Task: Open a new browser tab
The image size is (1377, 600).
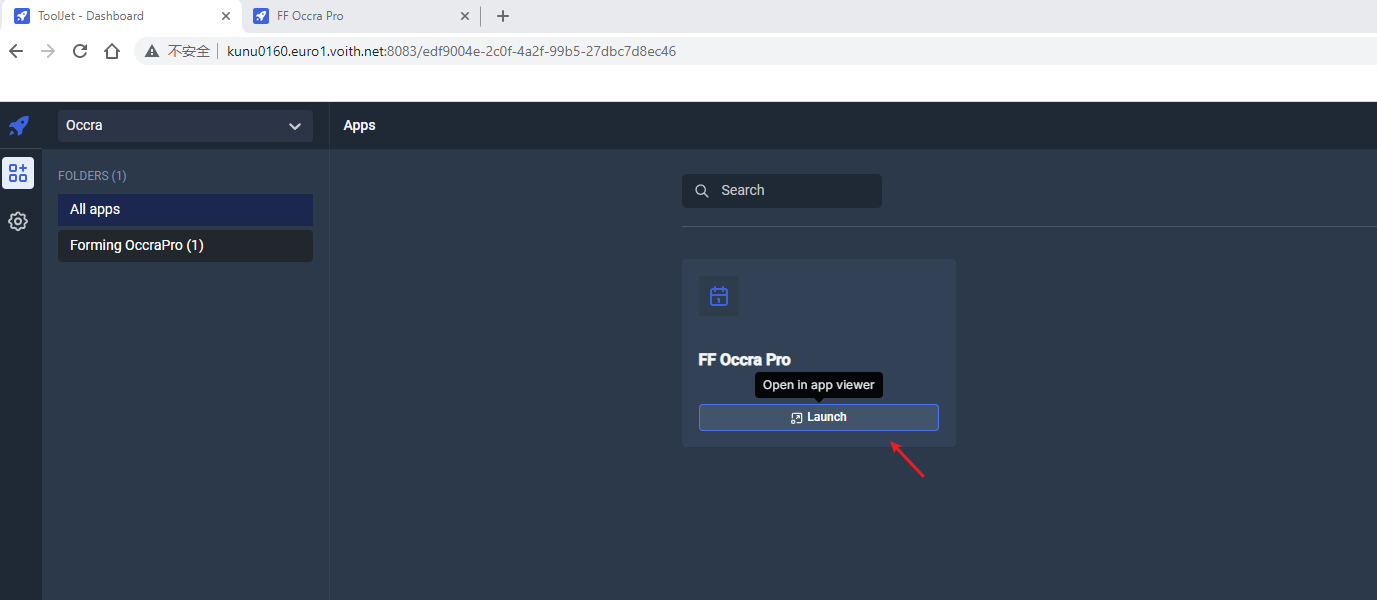Action: click(x=502, y=16)
